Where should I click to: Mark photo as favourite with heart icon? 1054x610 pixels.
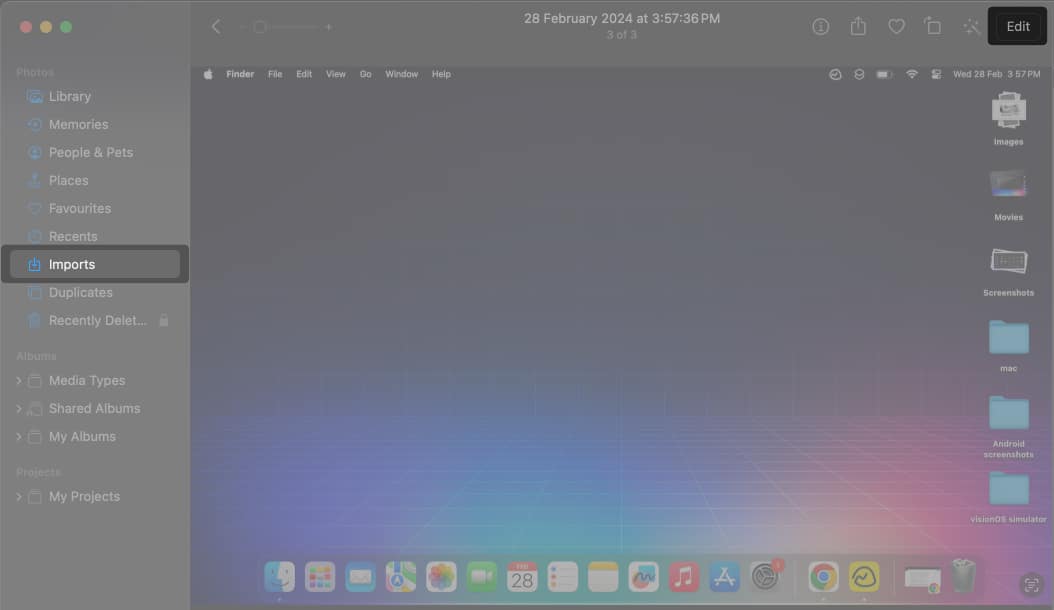(x=896, y=26)
